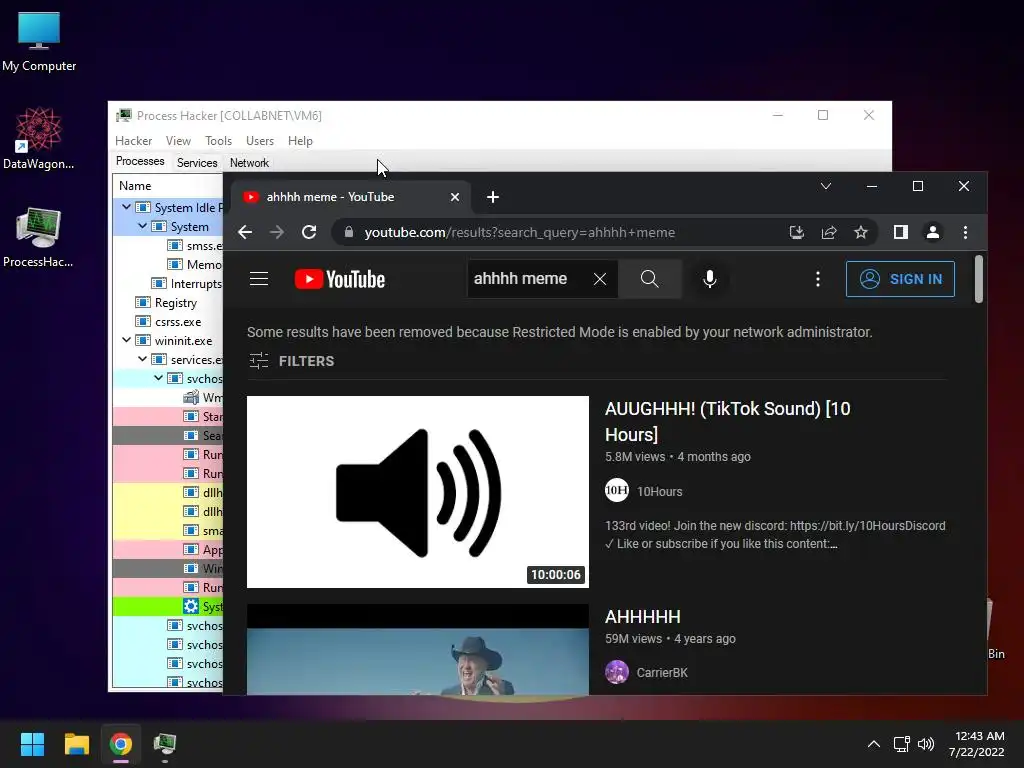Collapse wininit.exe tree node
This screenshot has width=1024, height=768.
126,340
